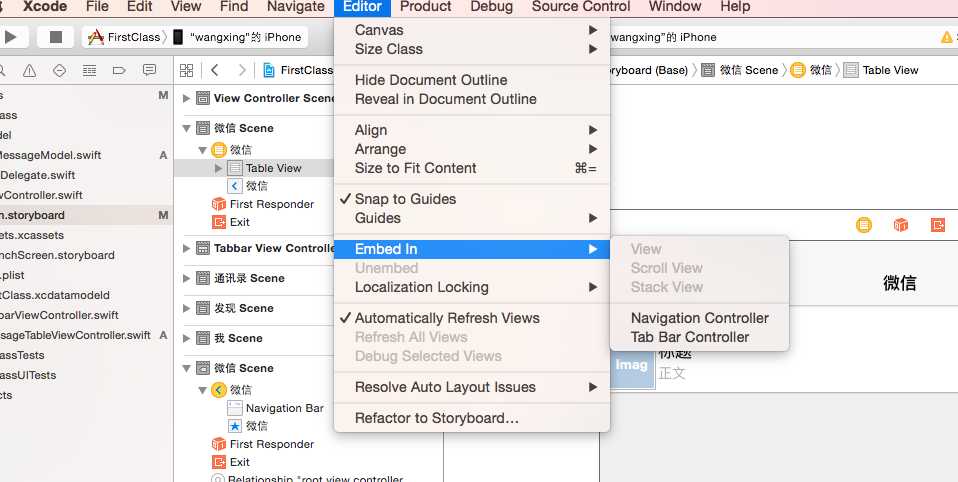
Task: Expand the 我 Scene
Action: (187, 338)
